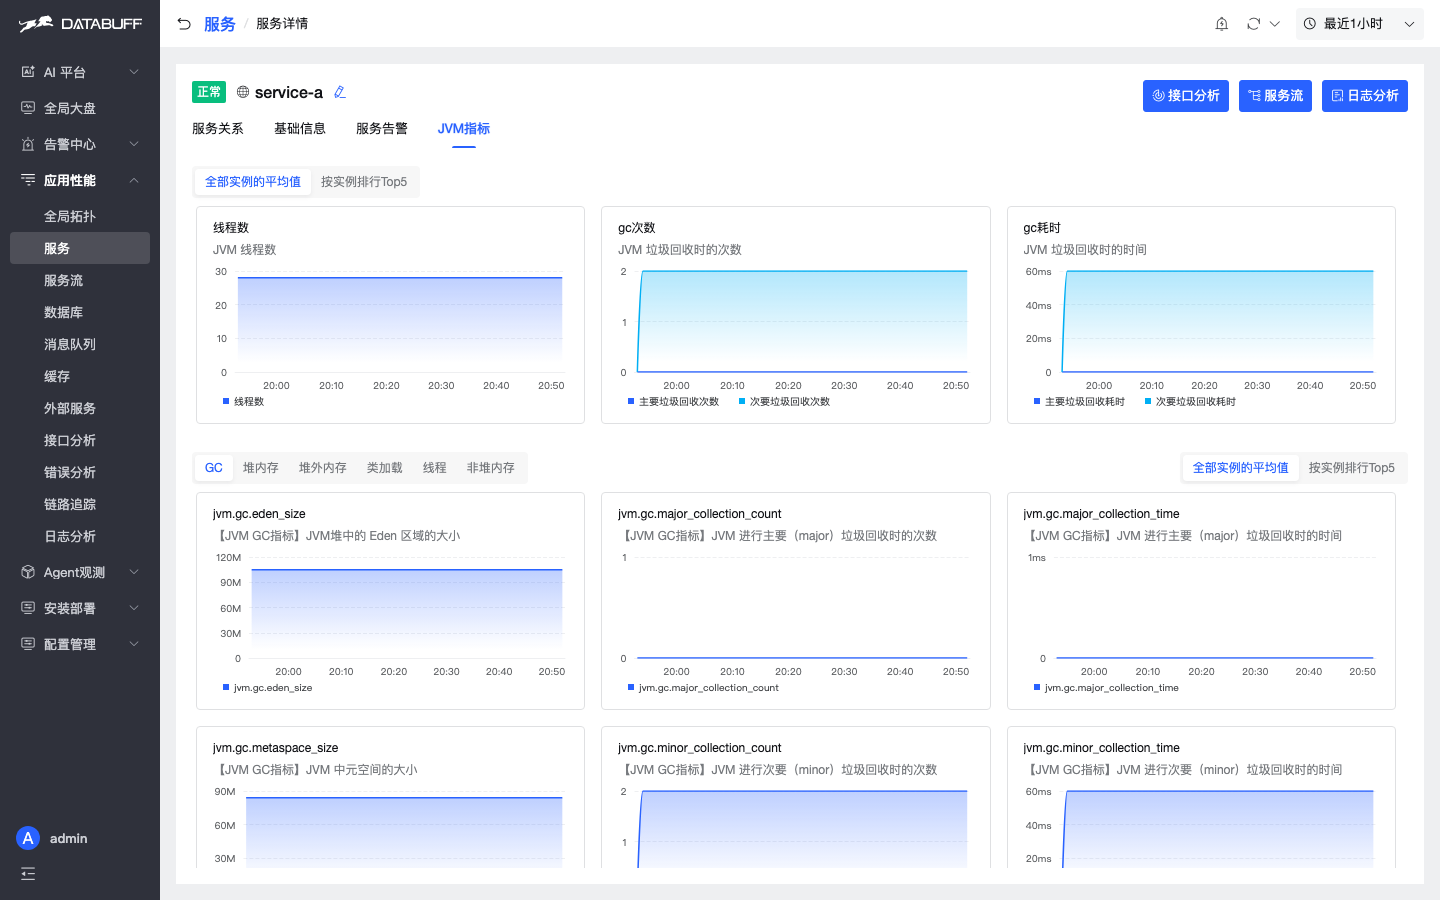Switch to the 服务告警 tab
The image size is (1440, 900).
point(382,128)
